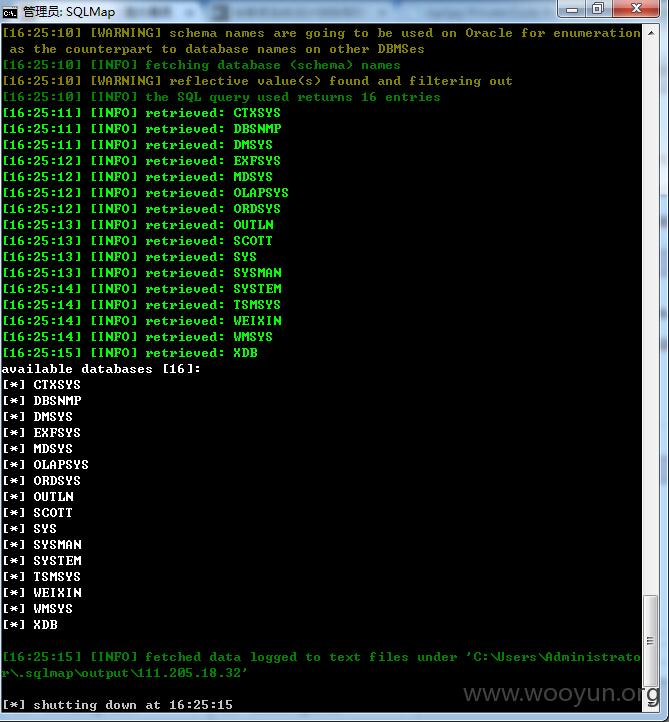
Task: Click the '[*] DBSNMP' database entry
Action: pos(42,401)
